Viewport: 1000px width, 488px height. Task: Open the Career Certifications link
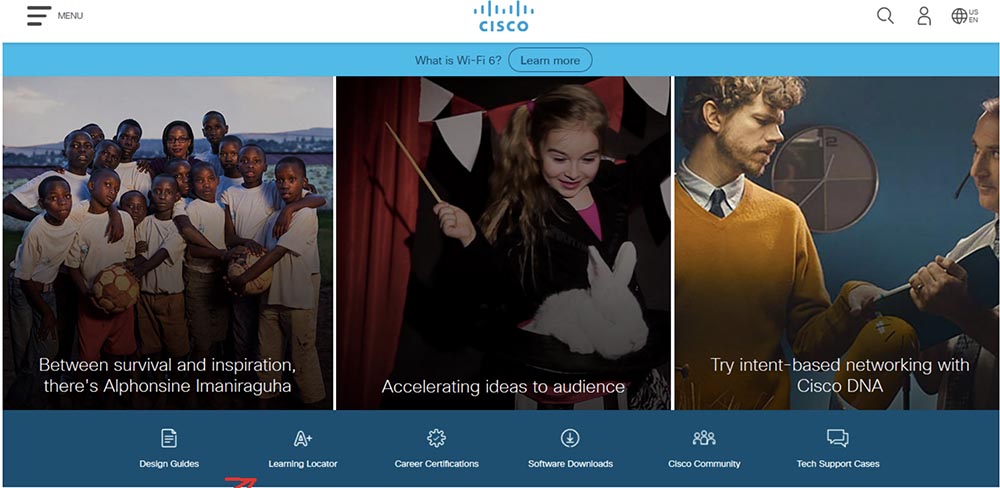point(436,464)
